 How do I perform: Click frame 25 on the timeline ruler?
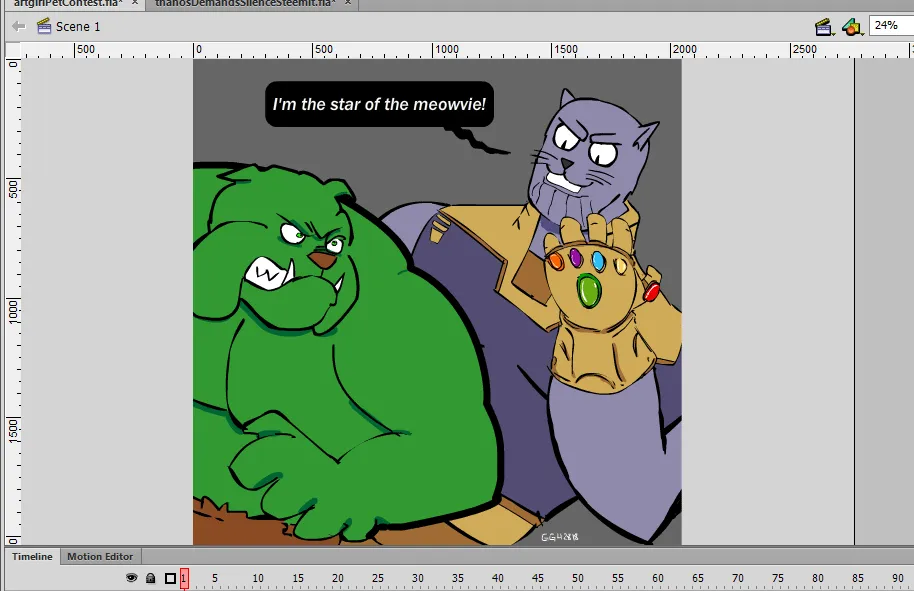pos(378,578)
